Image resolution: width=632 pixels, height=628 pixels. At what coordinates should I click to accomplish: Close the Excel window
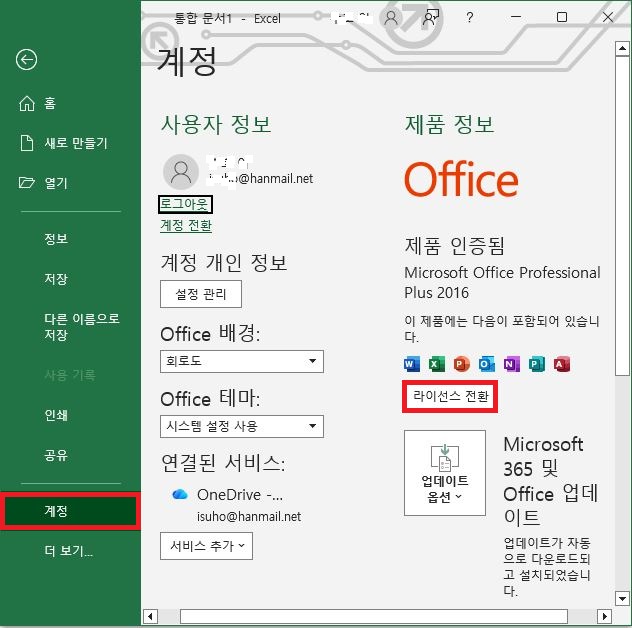(608, 17)
